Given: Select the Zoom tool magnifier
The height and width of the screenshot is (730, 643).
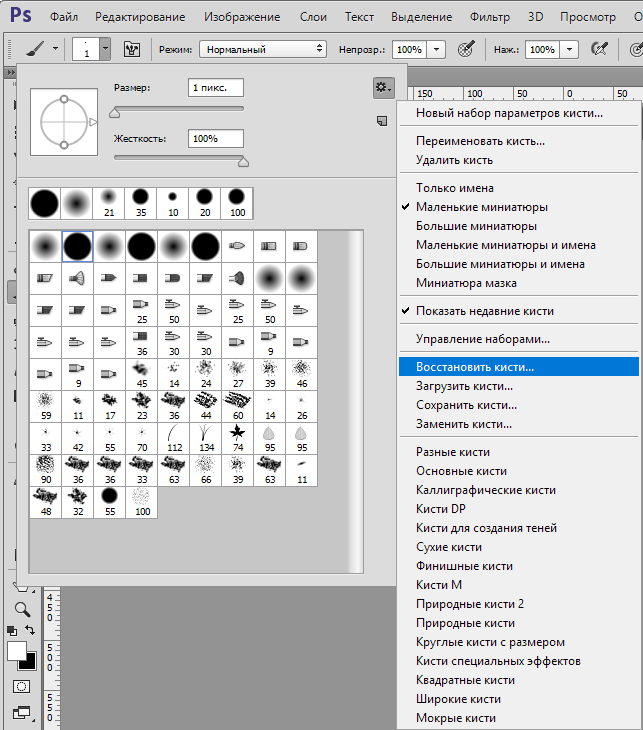Looking at the screenshot, I should (21, 608).
